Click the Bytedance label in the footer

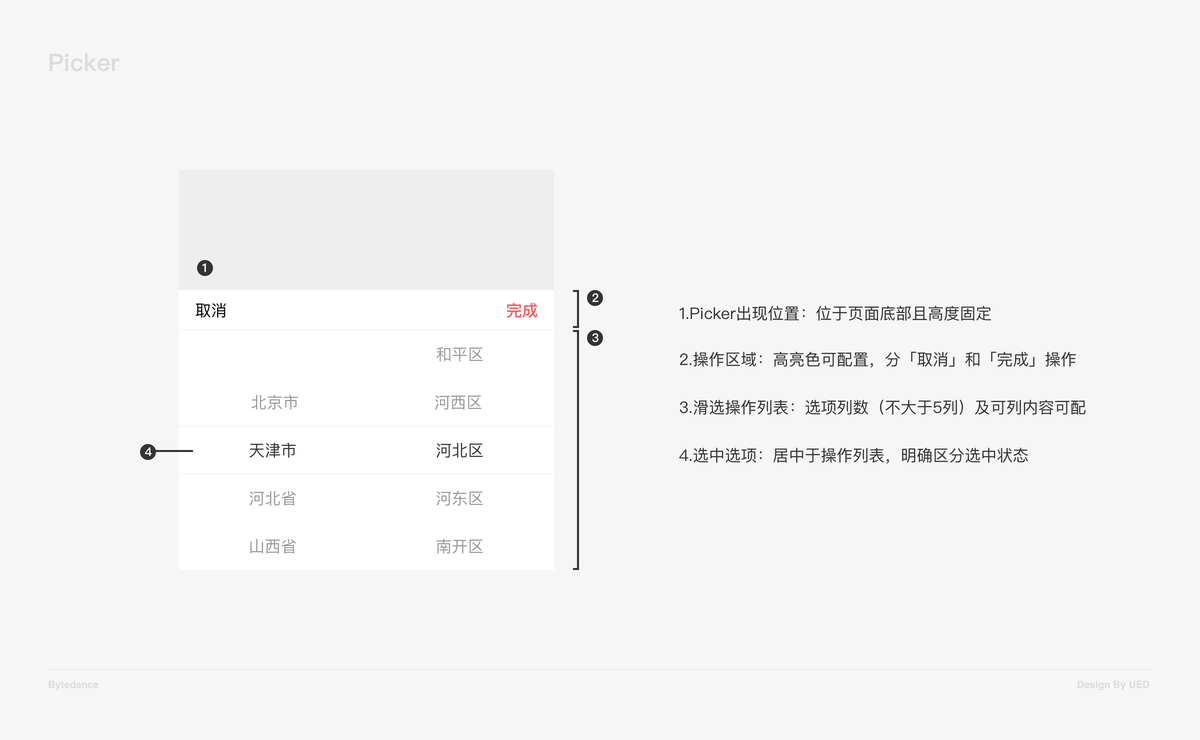[x=73, y=684]
